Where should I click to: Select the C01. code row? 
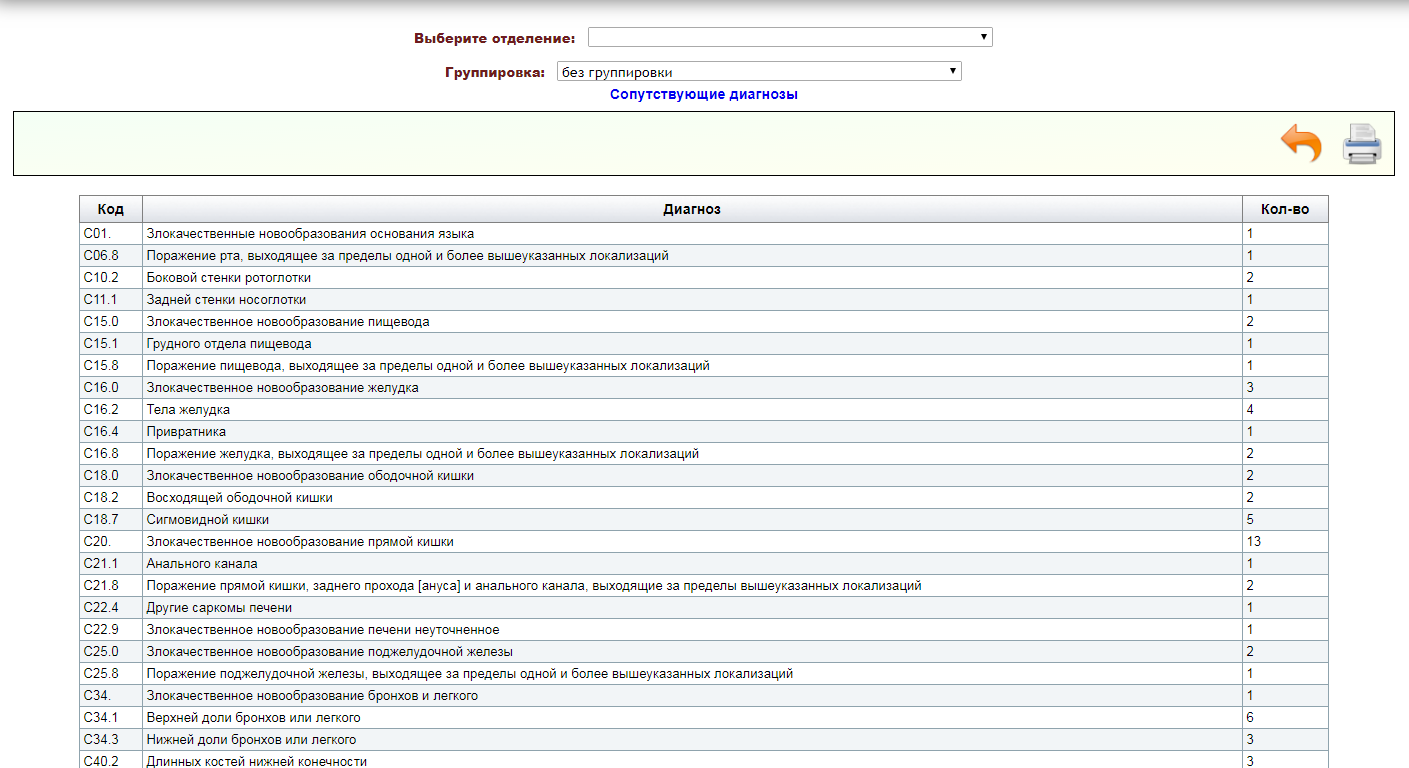pyautogui.click(x=96, y=233)
